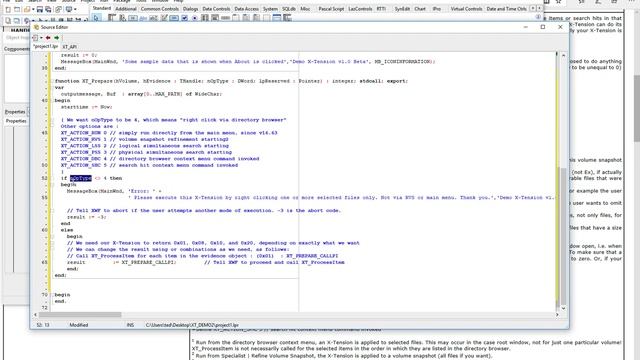Open the LazControls palette tab
The width and height of the screenshot is (640, 360).
pyautogui.click(x=360, y=9)
